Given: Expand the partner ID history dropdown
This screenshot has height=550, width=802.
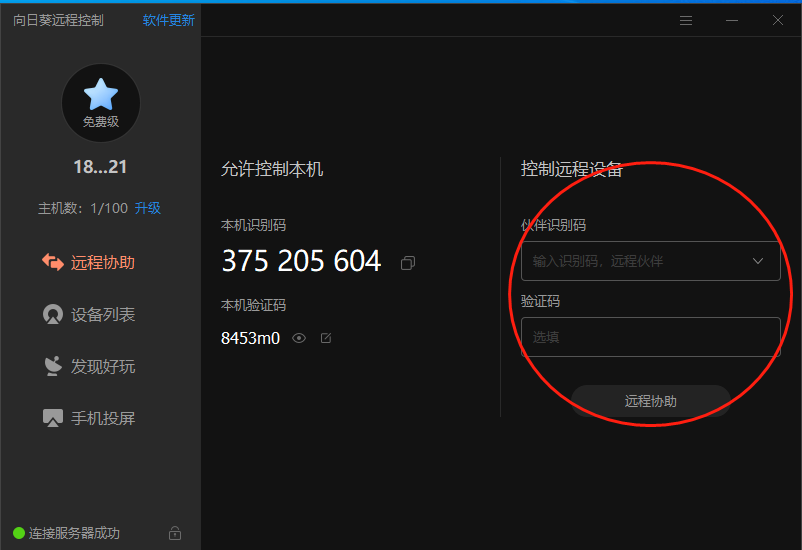Looking at the screenshot, I should coord(758,261).
